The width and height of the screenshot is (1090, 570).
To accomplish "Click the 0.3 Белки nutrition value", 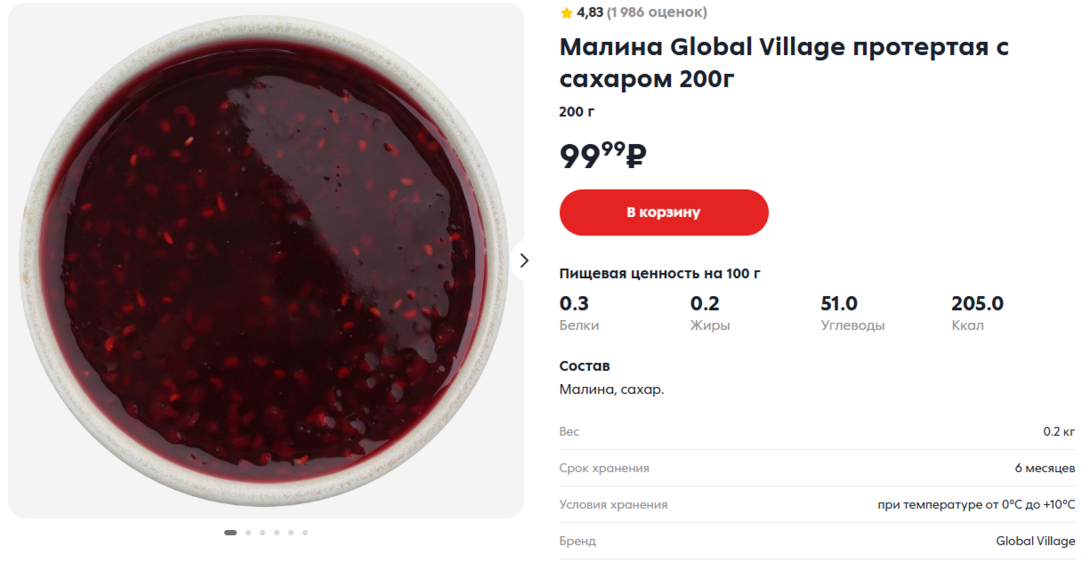I will 574,304.
